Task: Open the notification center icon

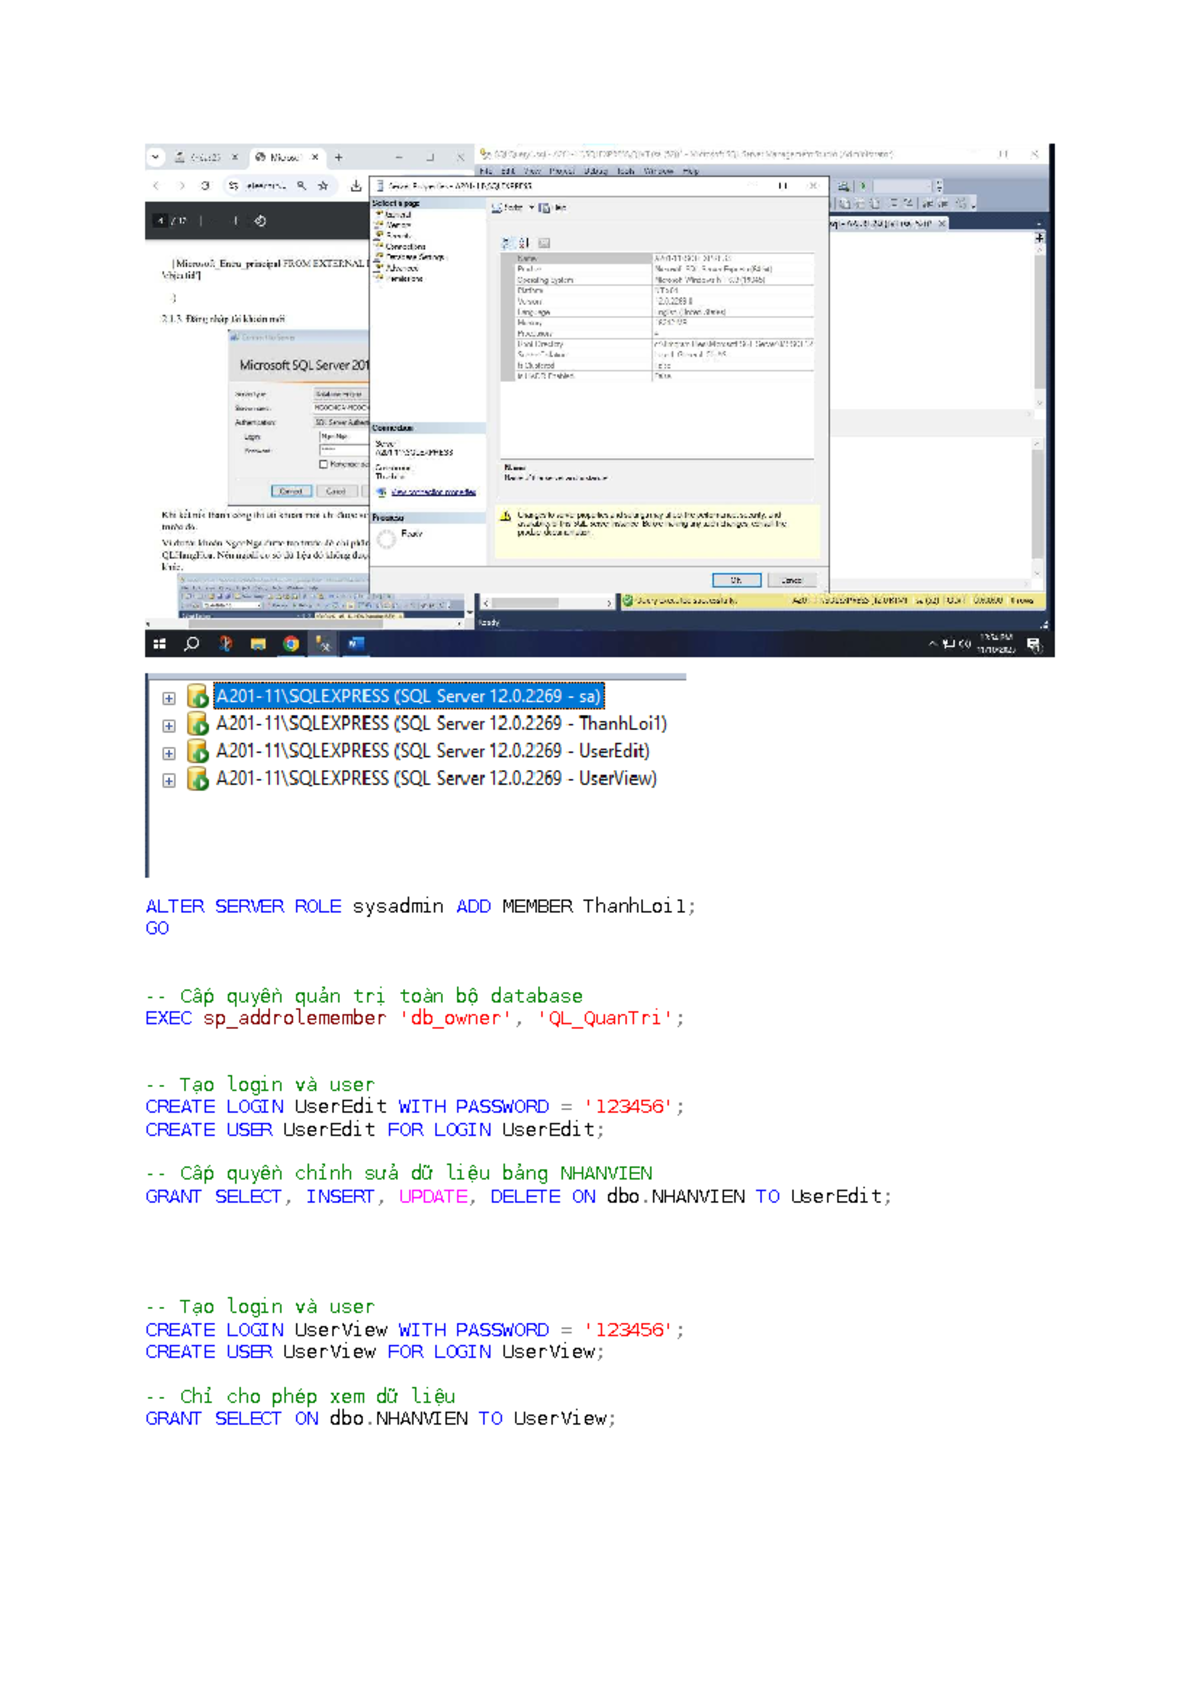Action: pos(1034,645)
